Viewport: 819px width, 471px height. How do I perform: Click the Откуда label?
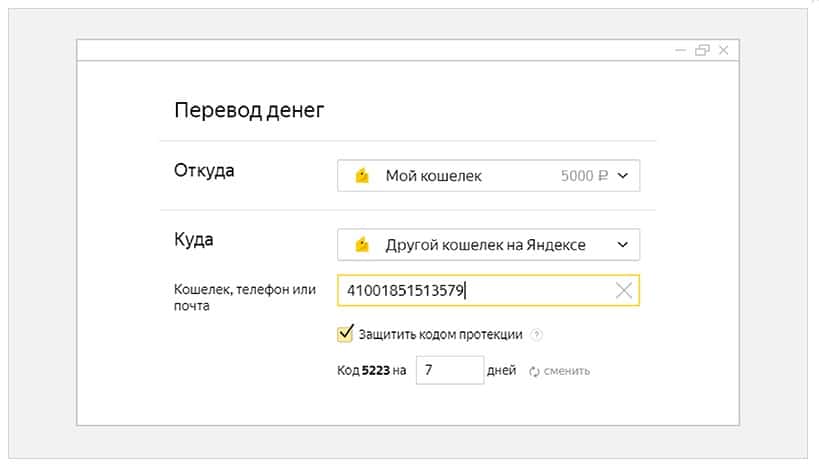point(204,170)
